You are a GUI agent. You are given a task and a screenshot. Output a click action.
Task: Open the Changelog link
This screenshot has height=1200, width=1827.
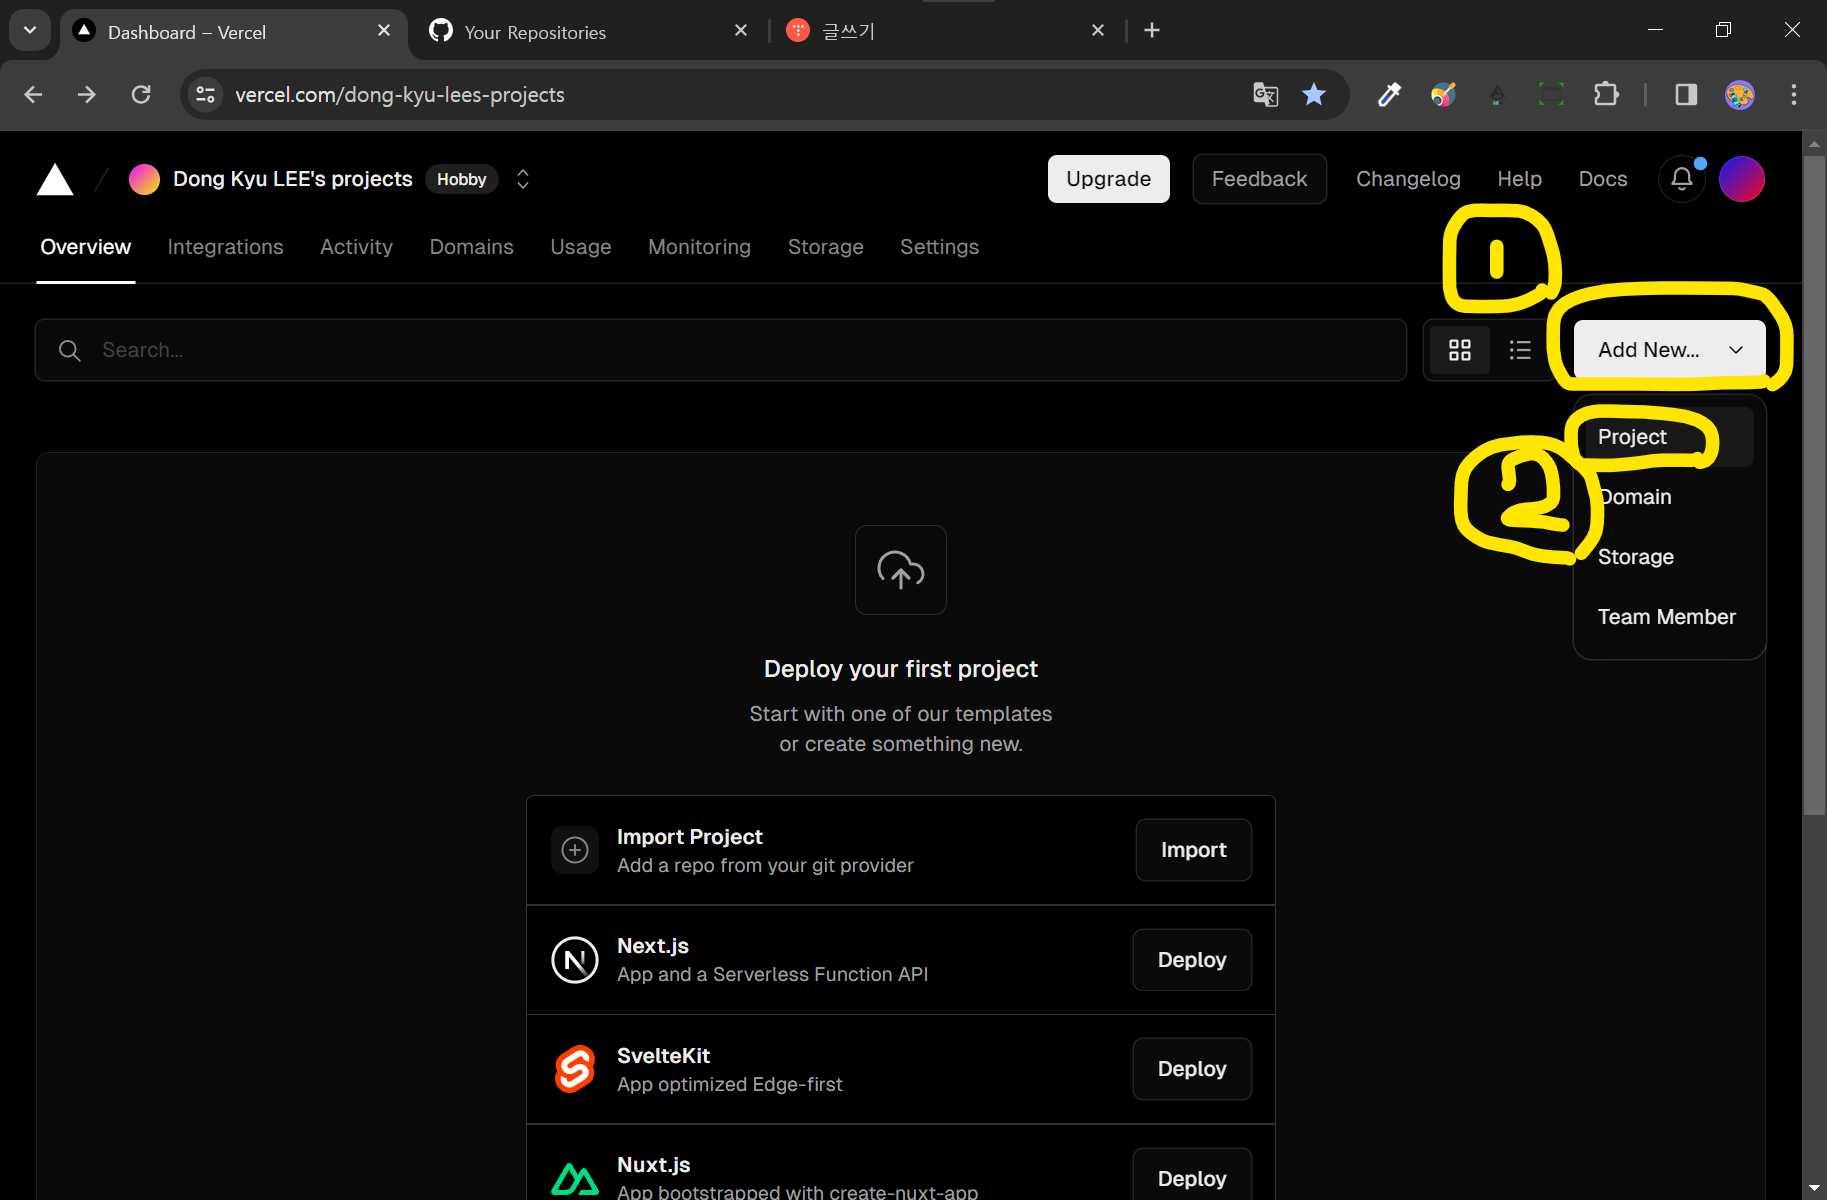(x=1408, y=179)
